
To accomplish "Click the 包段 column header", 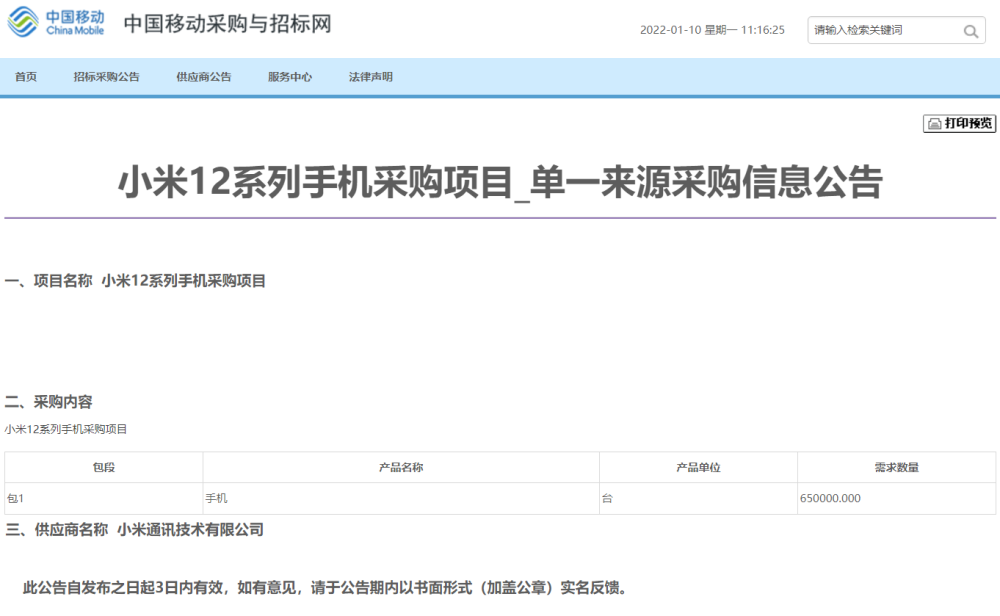I will [x=104, y=467].
